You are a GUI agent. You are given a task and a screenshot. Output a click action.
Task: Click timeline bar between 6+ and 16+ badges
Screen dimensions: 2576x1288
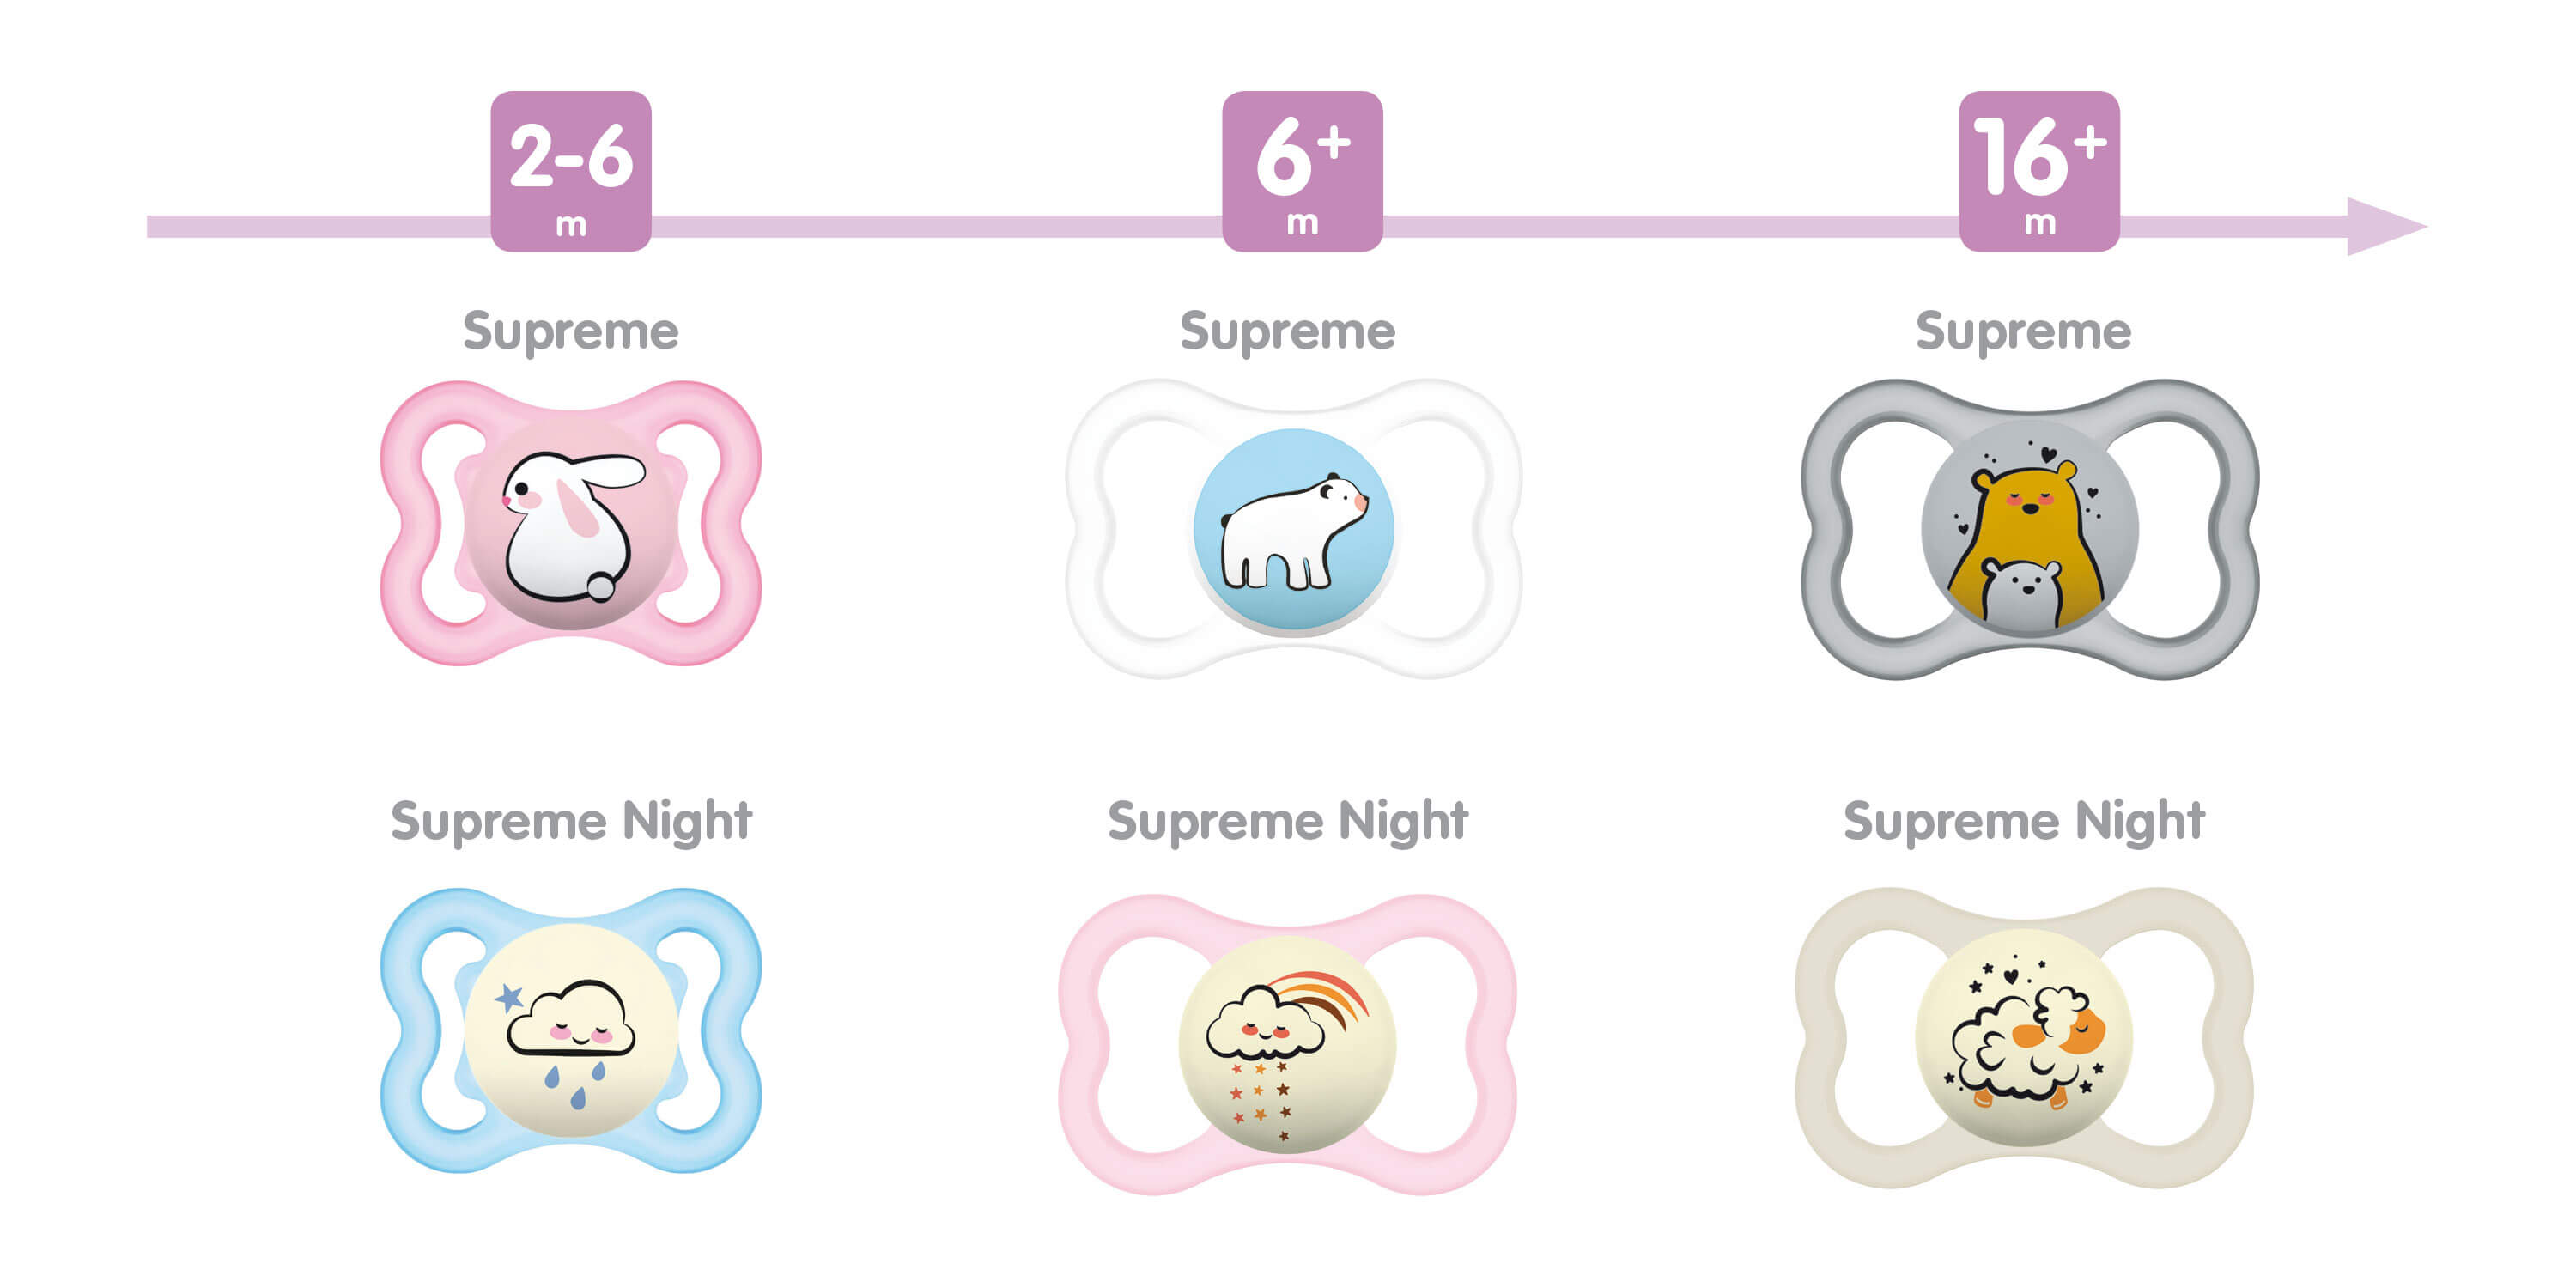tap(1670, 226)
